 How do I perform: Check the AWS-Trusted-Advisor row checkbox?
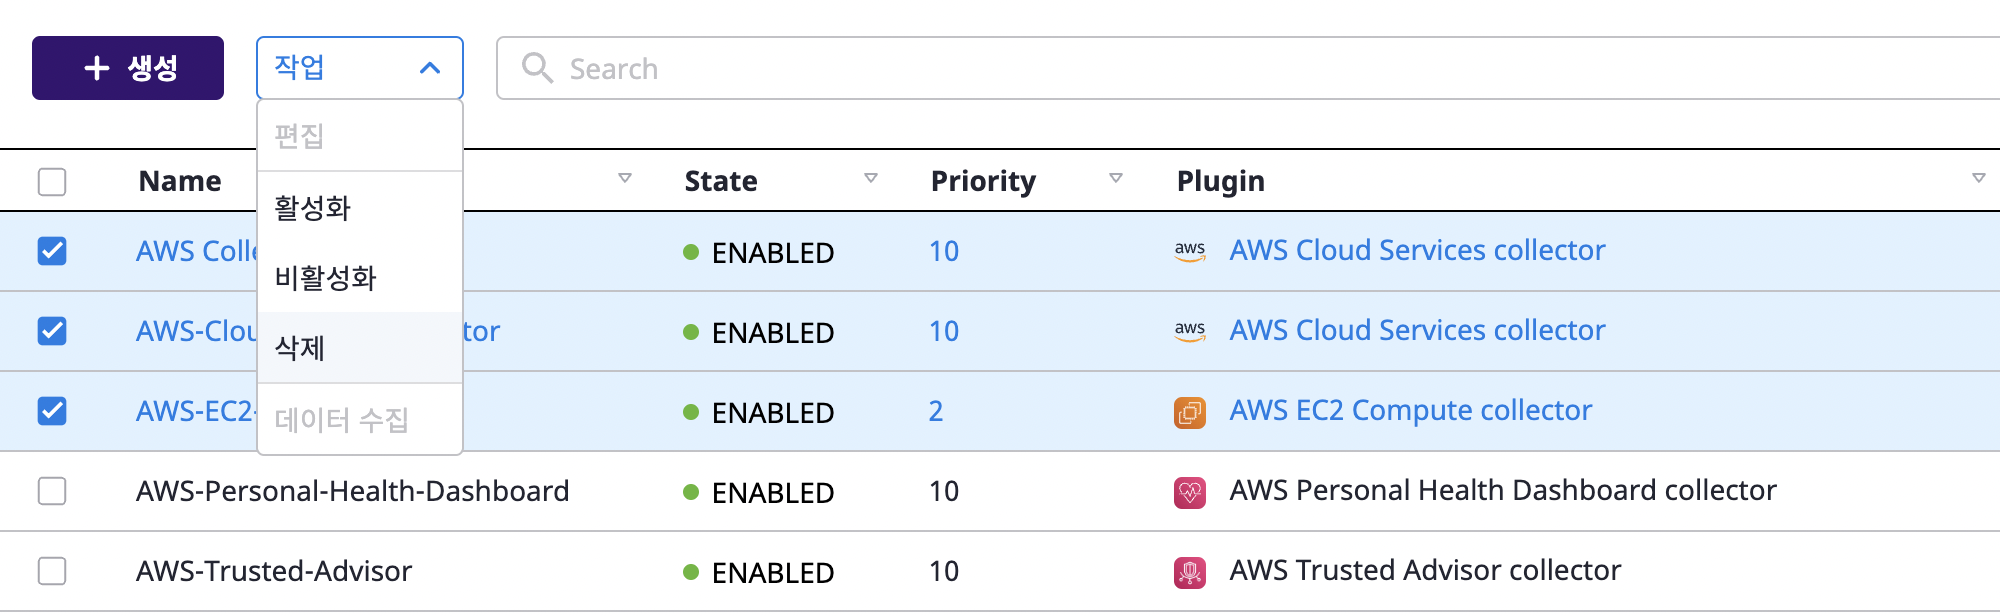[52, 571]
